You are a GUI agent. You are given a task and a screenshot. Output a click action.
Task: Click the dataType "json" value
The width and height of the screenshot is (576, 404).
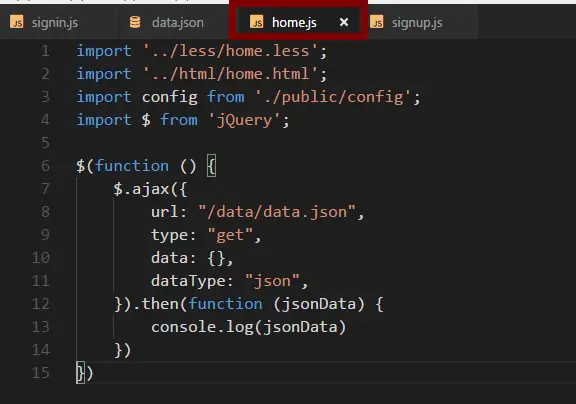point(272,281)
